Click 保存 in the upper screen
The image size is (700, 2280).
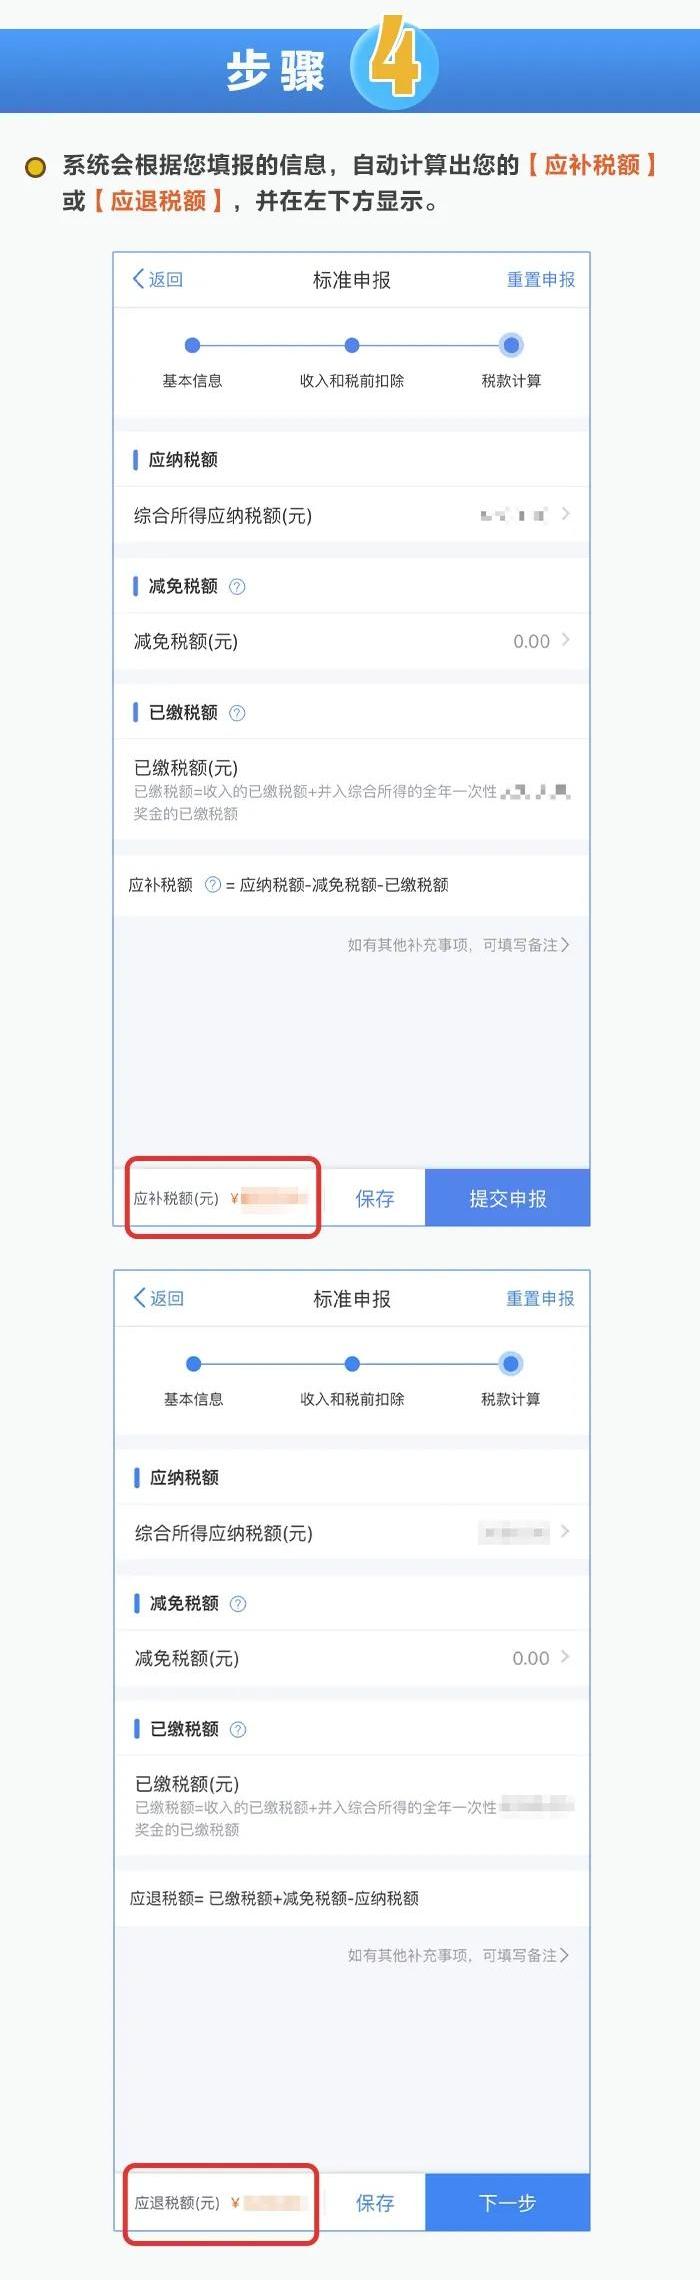pos(375,1198)
